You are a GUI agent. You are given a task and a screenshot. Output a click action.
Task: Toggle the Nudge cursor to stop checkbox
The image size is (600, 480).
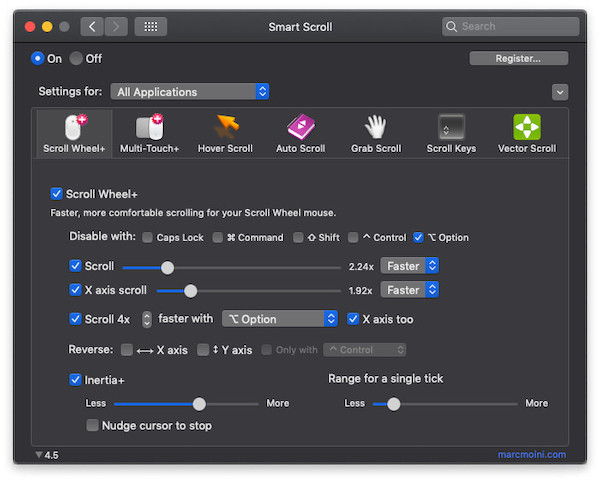[93, 426]
